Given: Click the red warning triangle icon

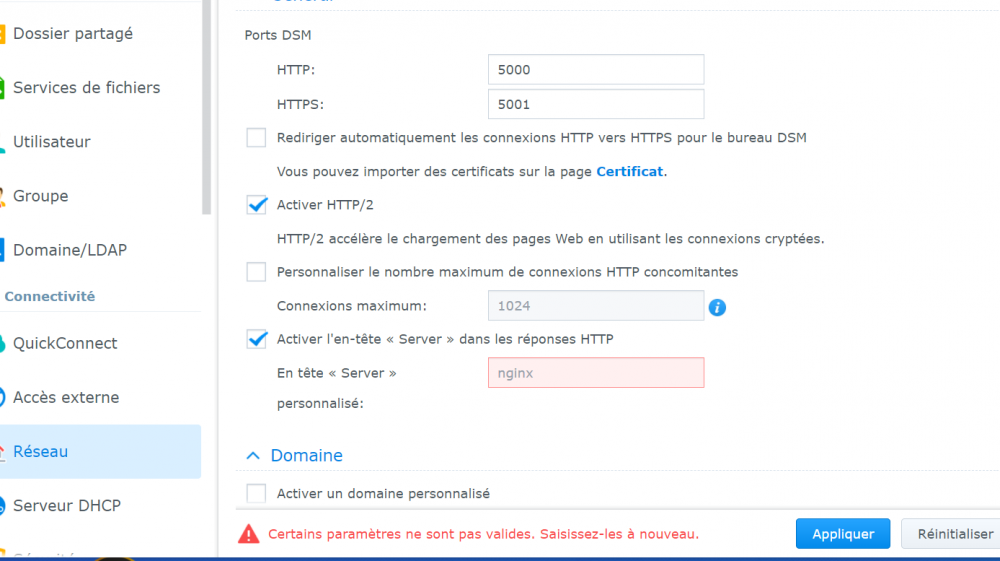Looking at the screenshot, I should [249, 534].
